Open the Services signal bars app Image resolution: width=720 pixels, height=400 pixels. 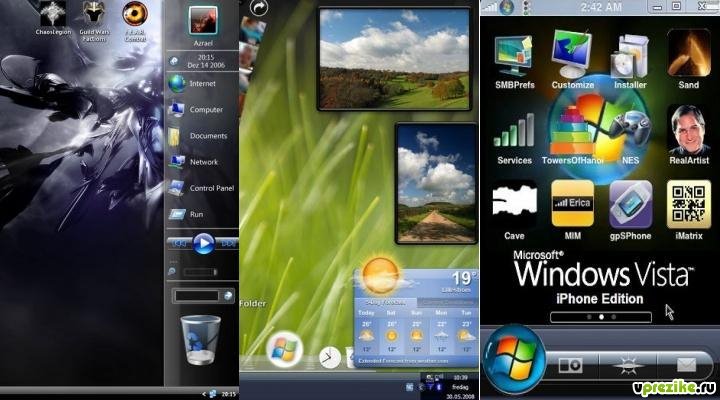514,138
